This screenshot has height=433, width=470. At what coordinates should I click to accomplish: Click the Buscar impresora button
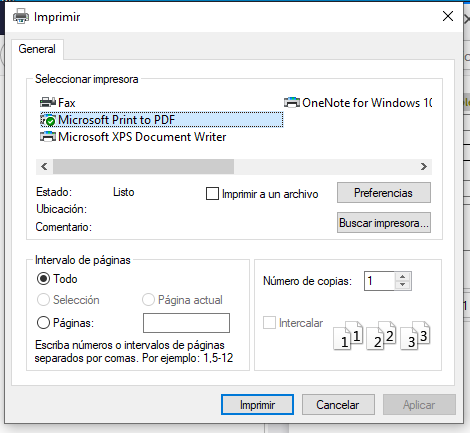point(384,223)
